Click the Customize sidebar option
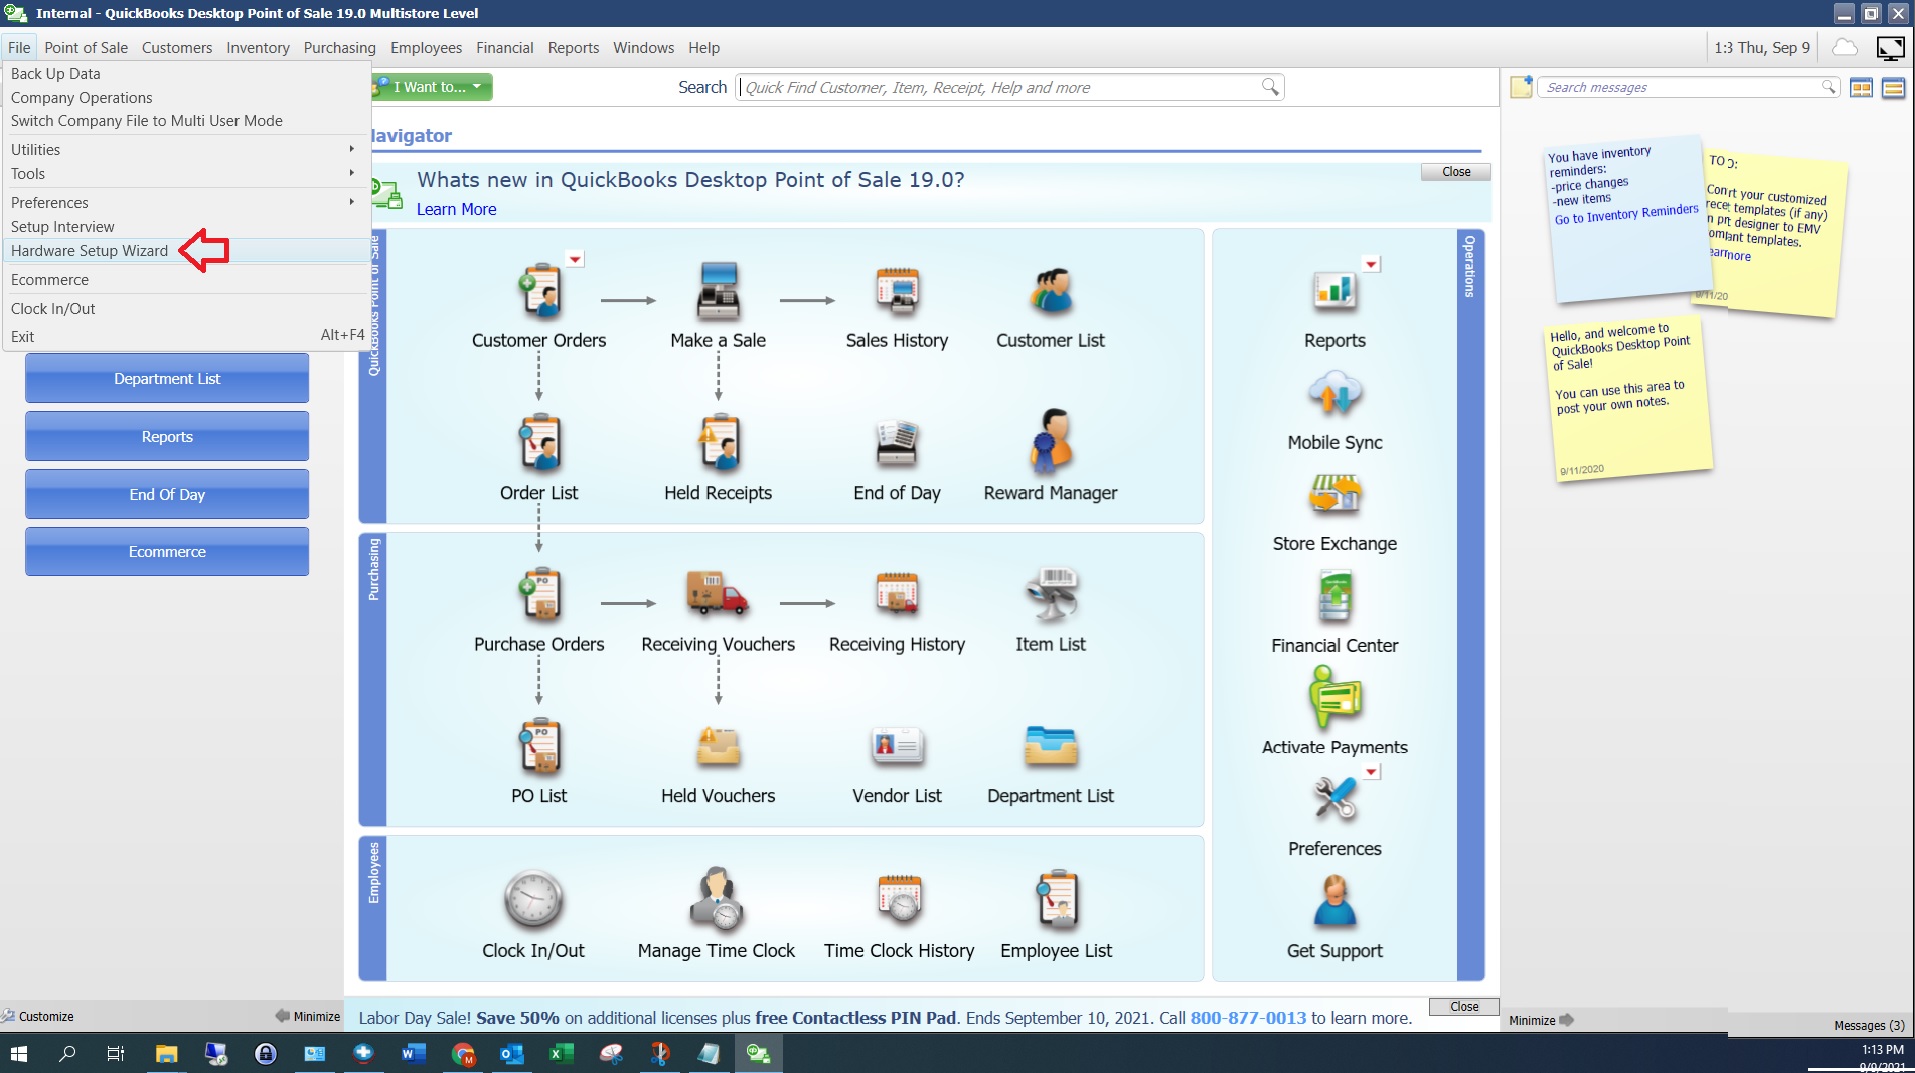 pyautogui.click(x=38, y=1016)
